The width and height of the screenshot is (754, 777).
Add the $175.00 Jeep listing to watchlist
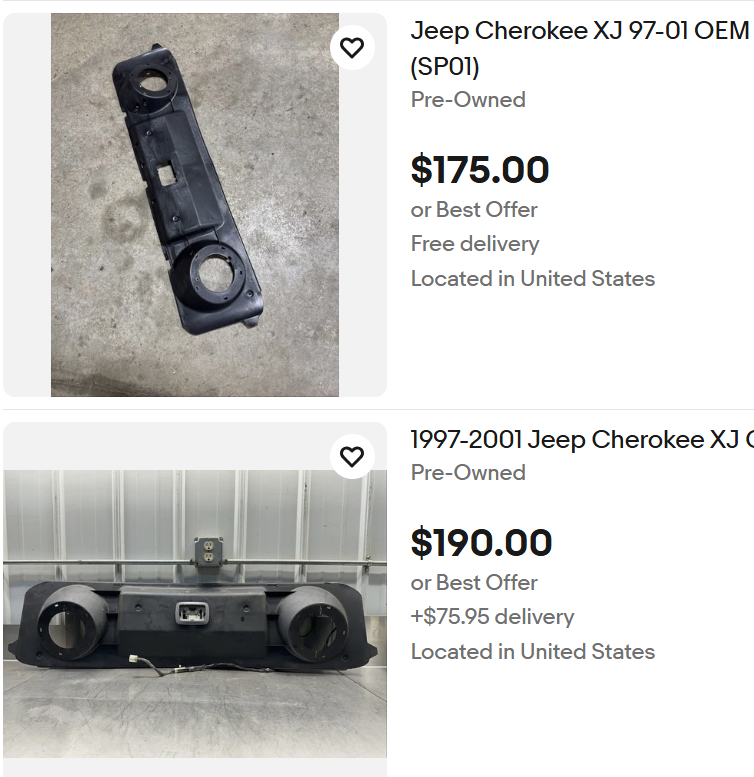(x=352, y=48)
